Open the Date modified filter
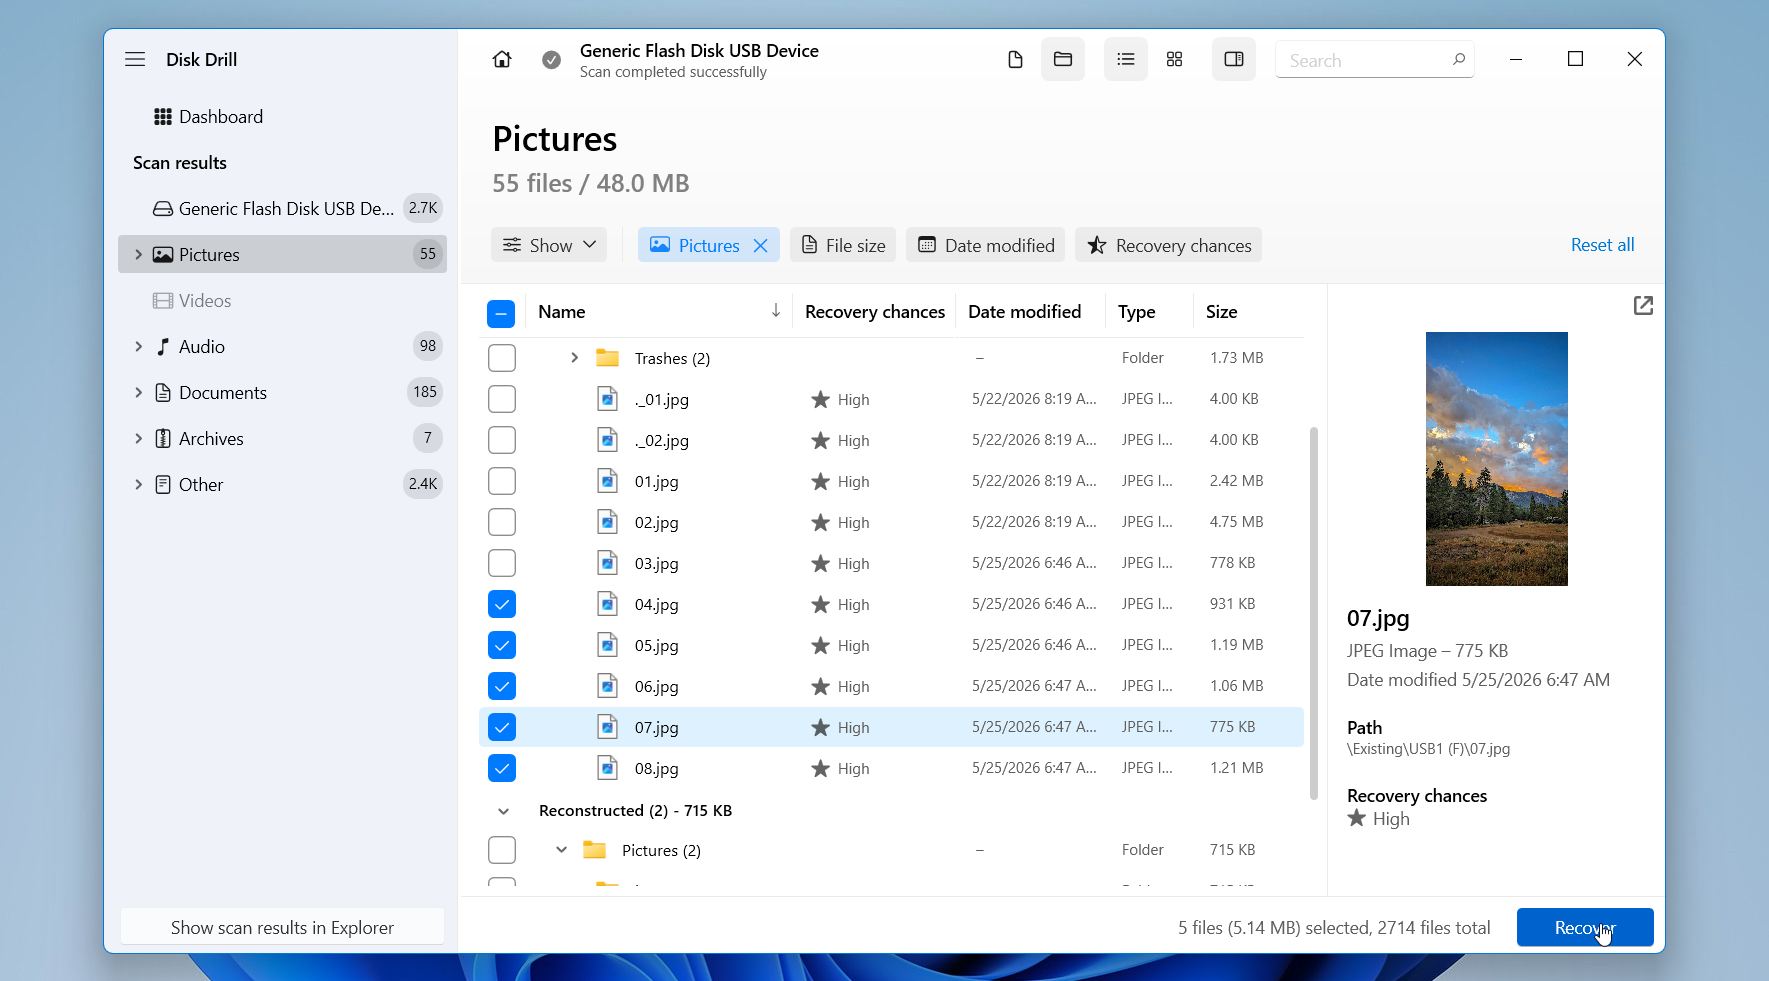The width and height of the screenshot is (1769, 981). [x=985, y=245]
